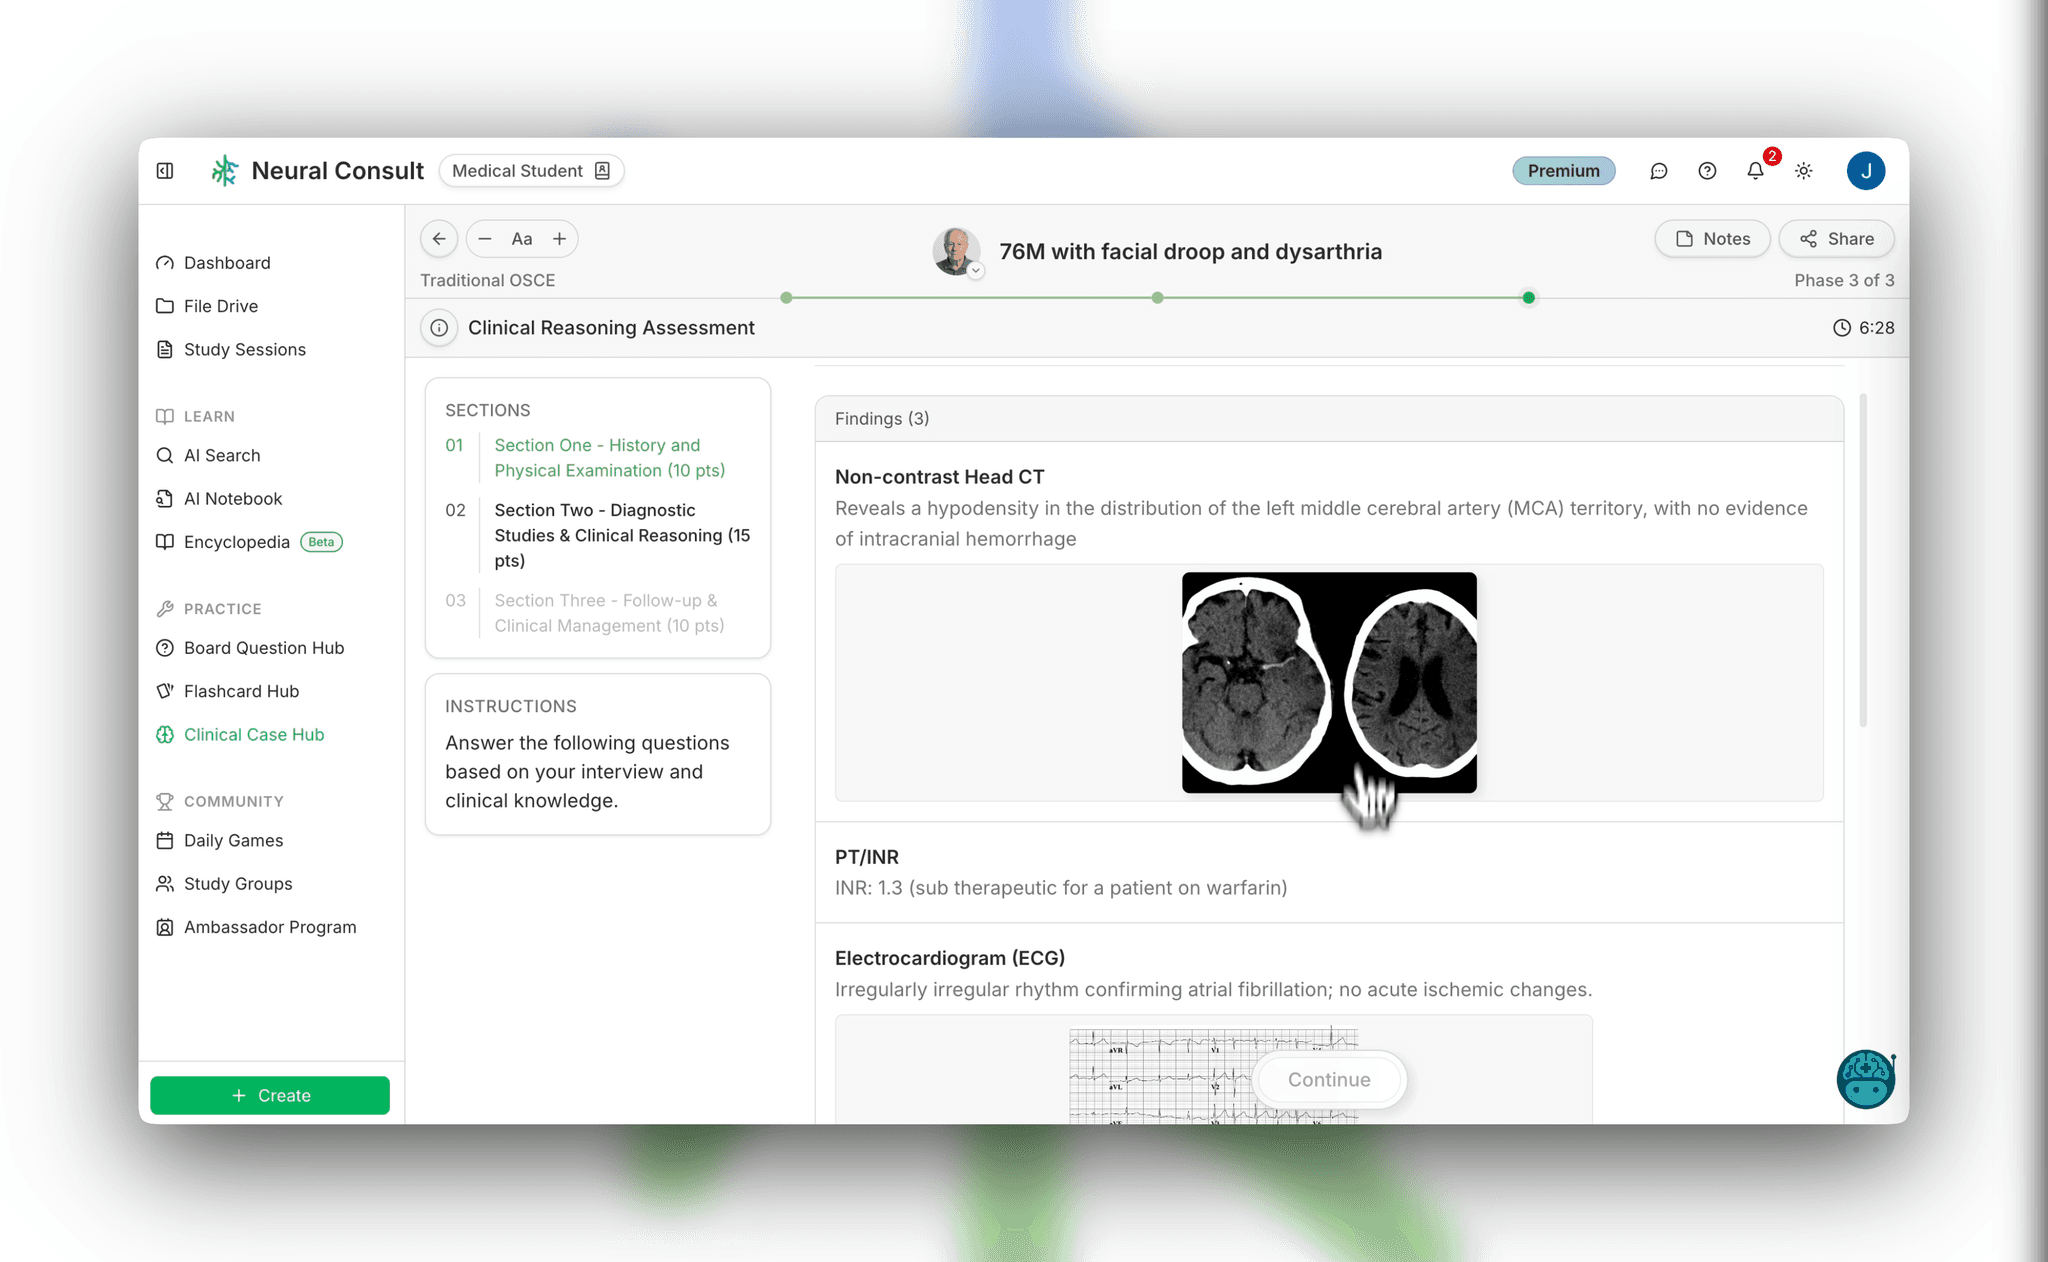2048x1262 pixels.
Task: Open Study Sessions
Action: 245,349
